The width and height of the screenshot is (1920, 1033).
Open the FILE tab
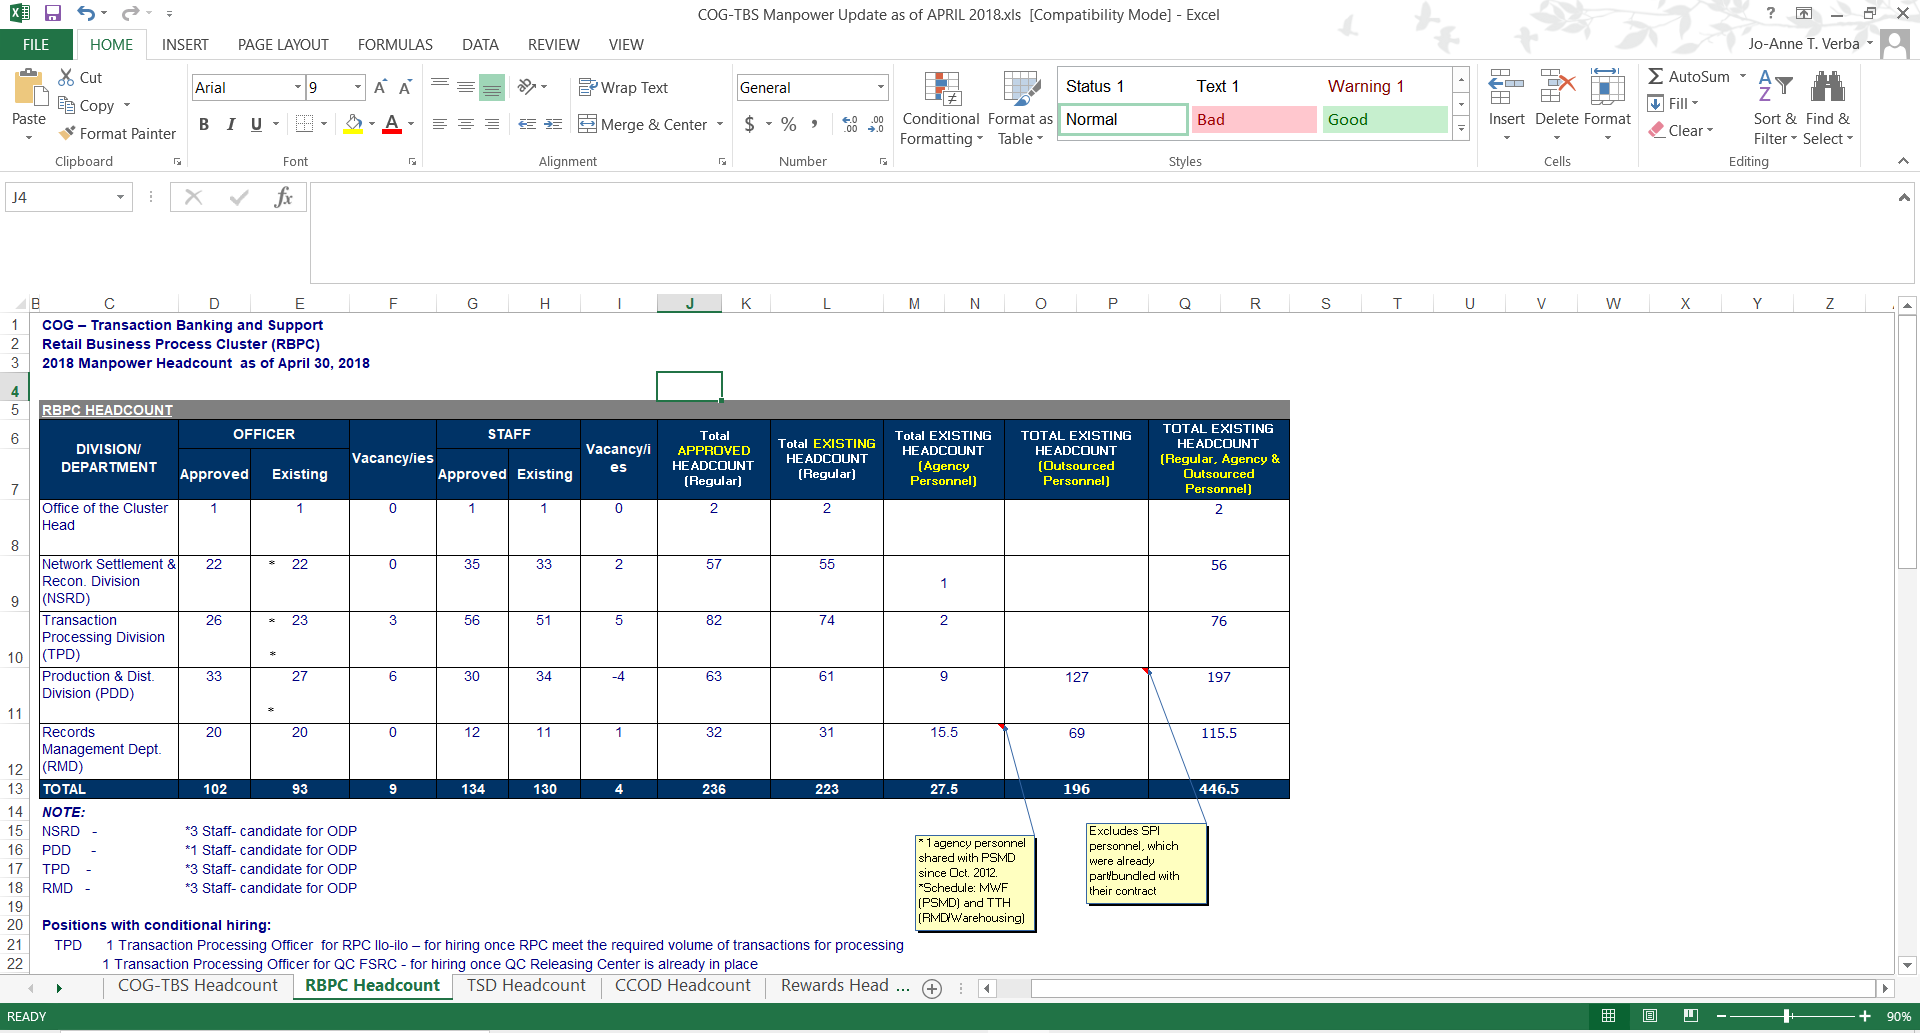point(36,44)
